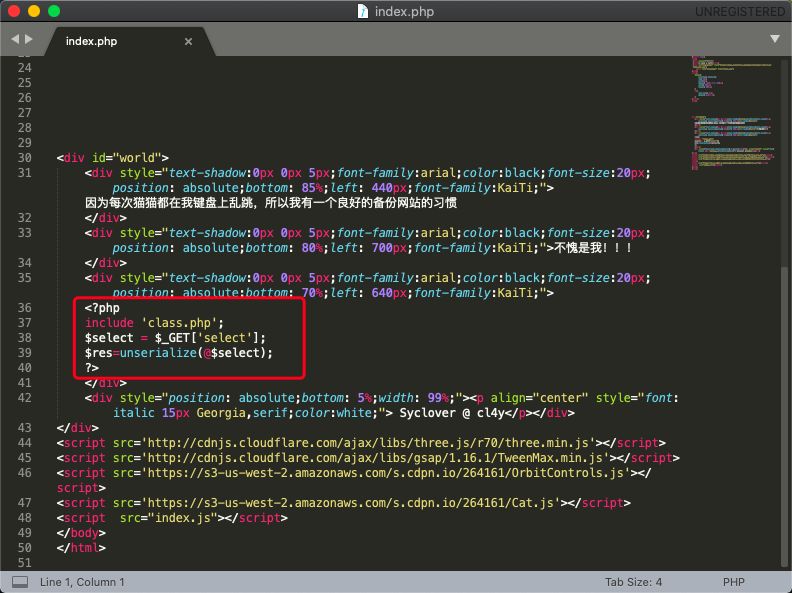Click the </body> closing tag
The image size is (792, 593).
coord(81,533)
